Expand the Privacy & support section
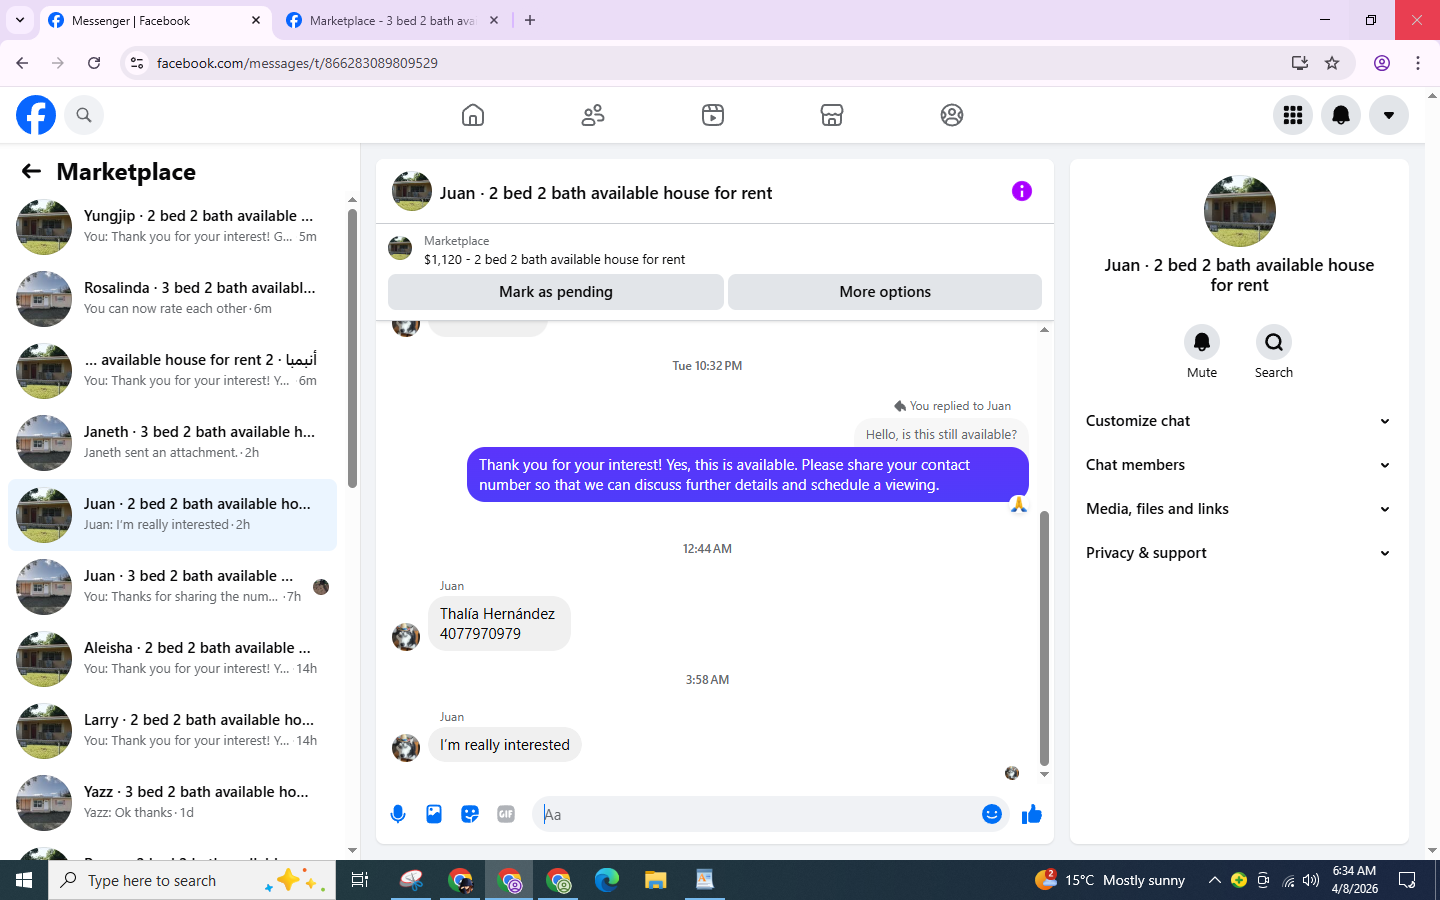1440x900 pixels. click(1239, 553)
